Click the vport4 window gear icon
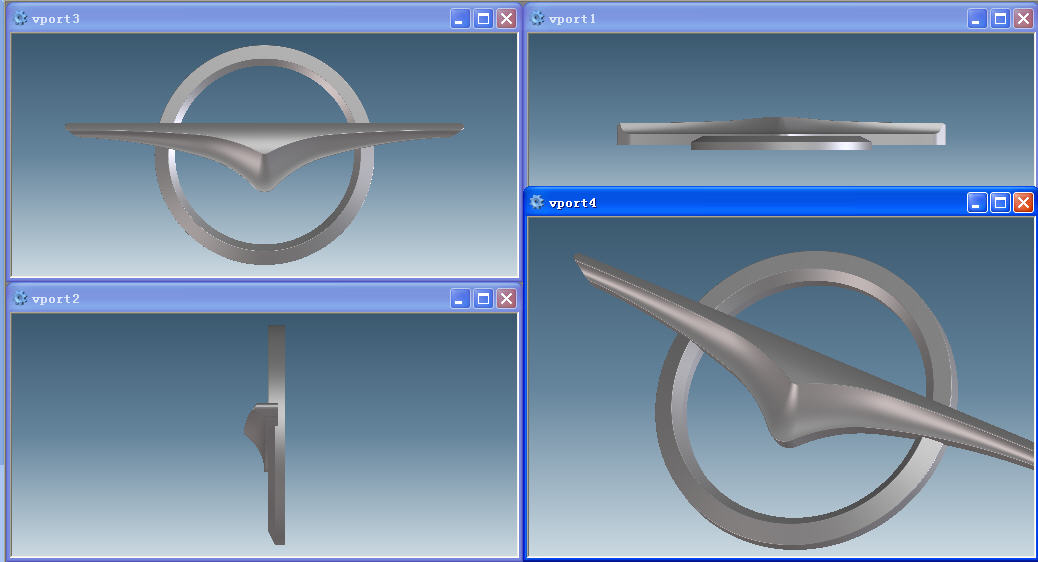This screenshot has height=562, width=1038. click(537, 202)
